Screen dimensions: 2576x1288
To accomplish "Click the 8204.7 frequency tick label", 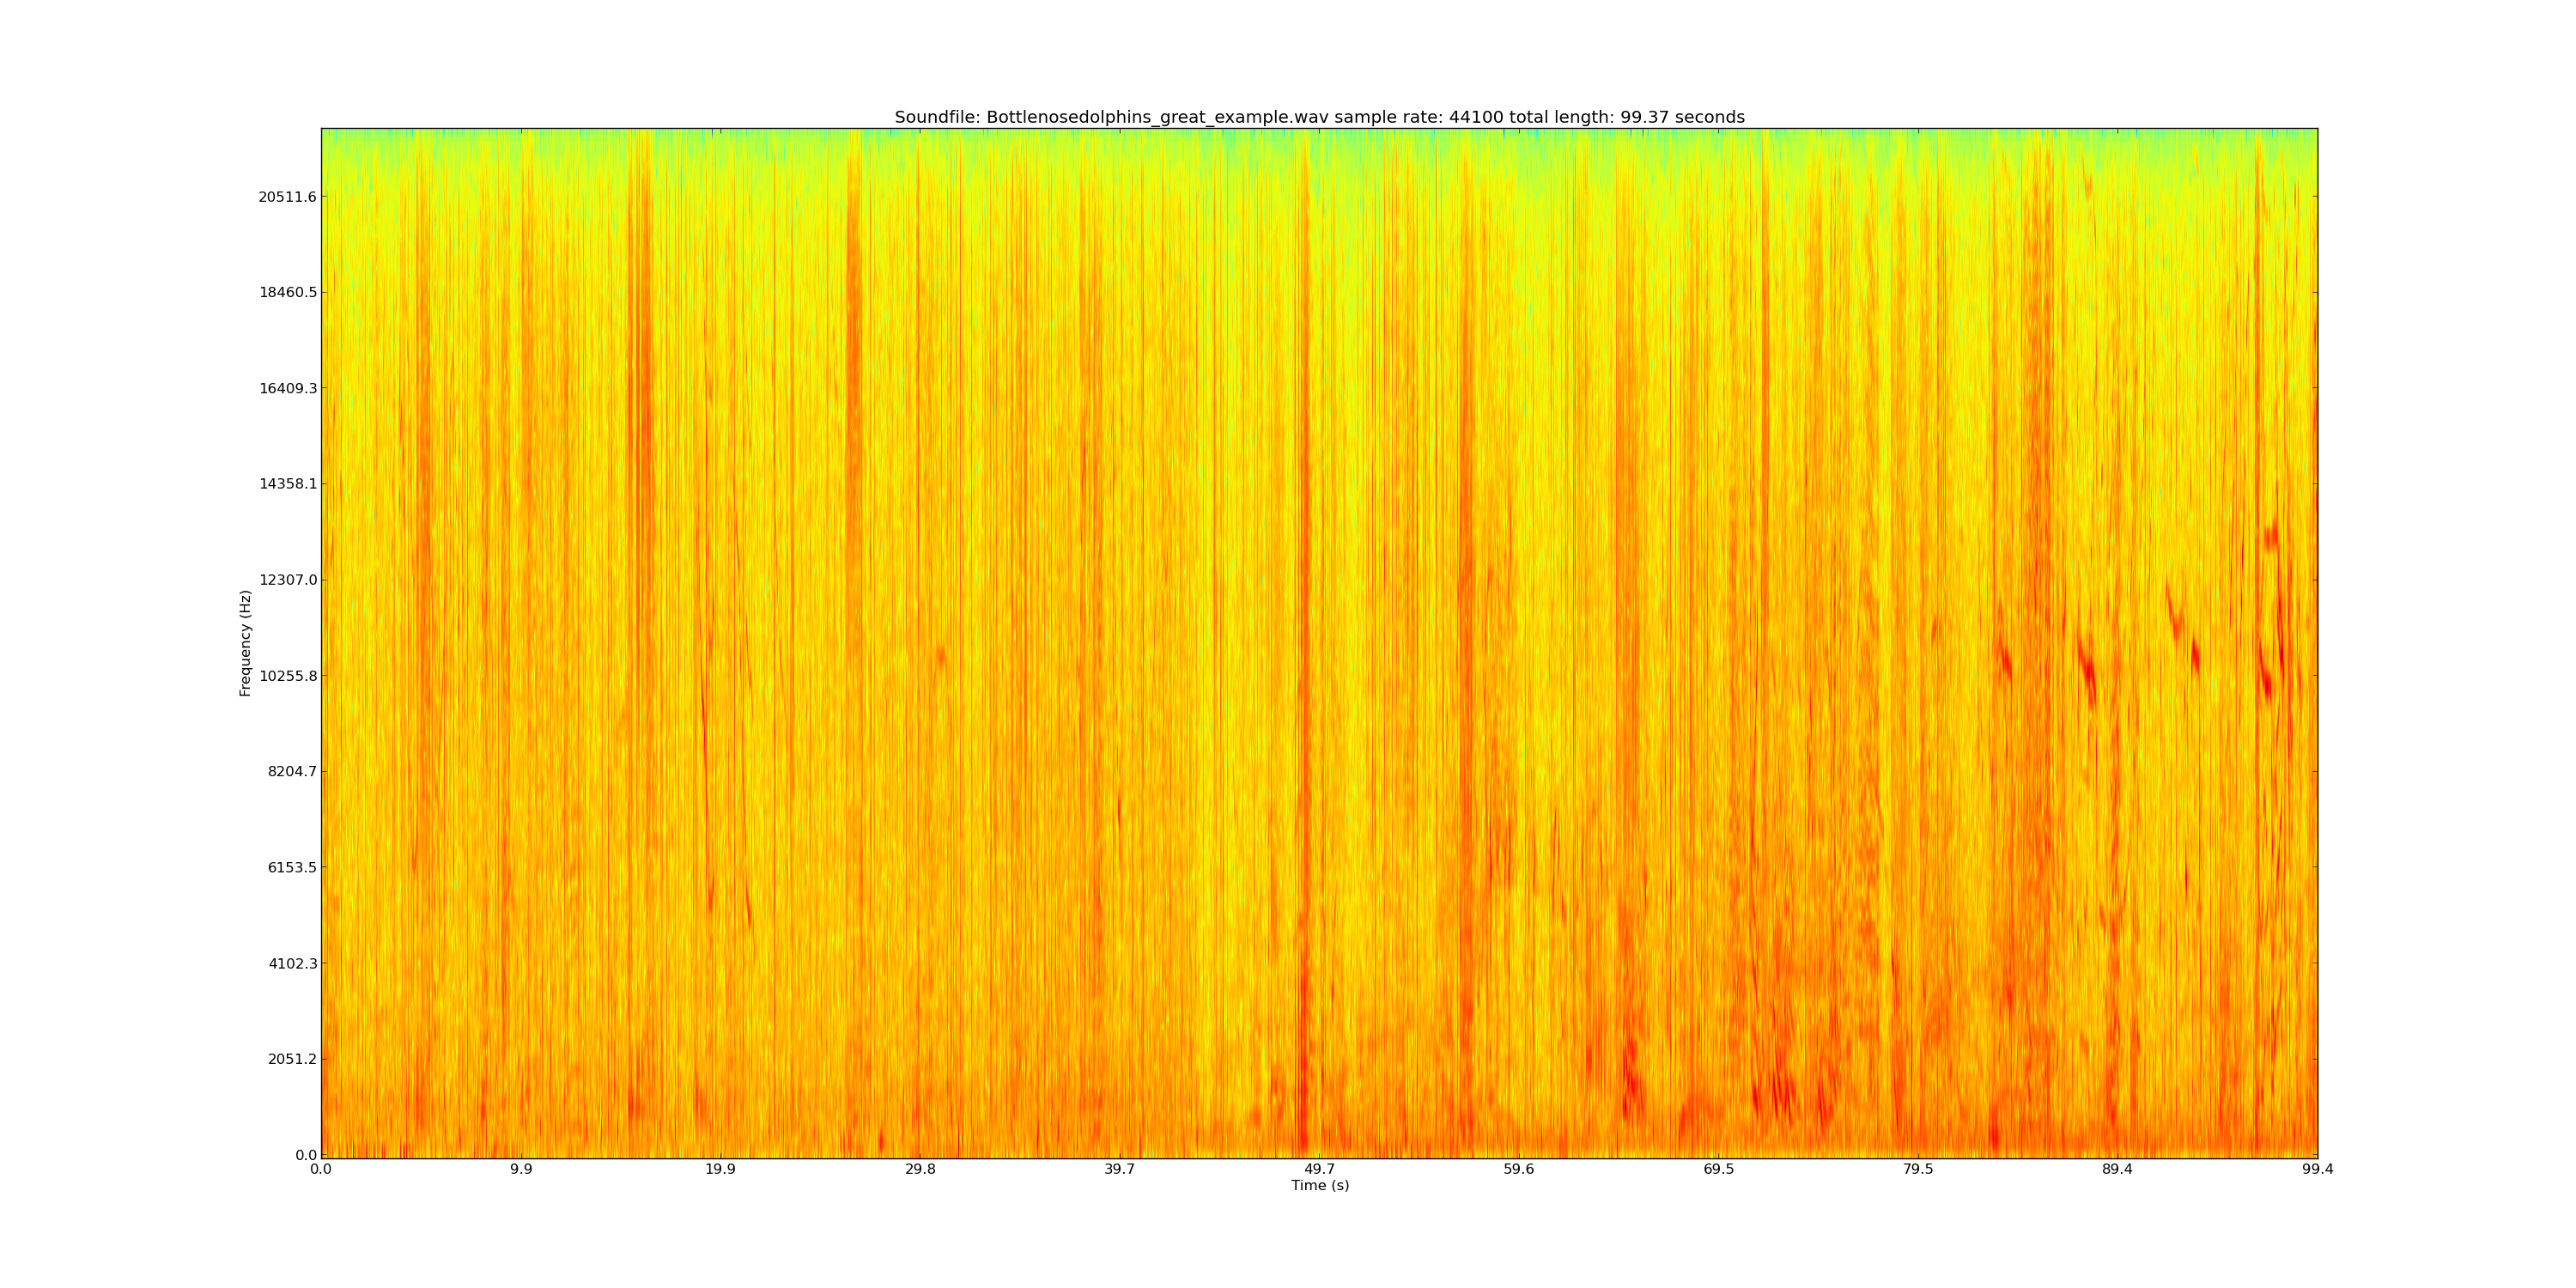I will tap(291, 772).
